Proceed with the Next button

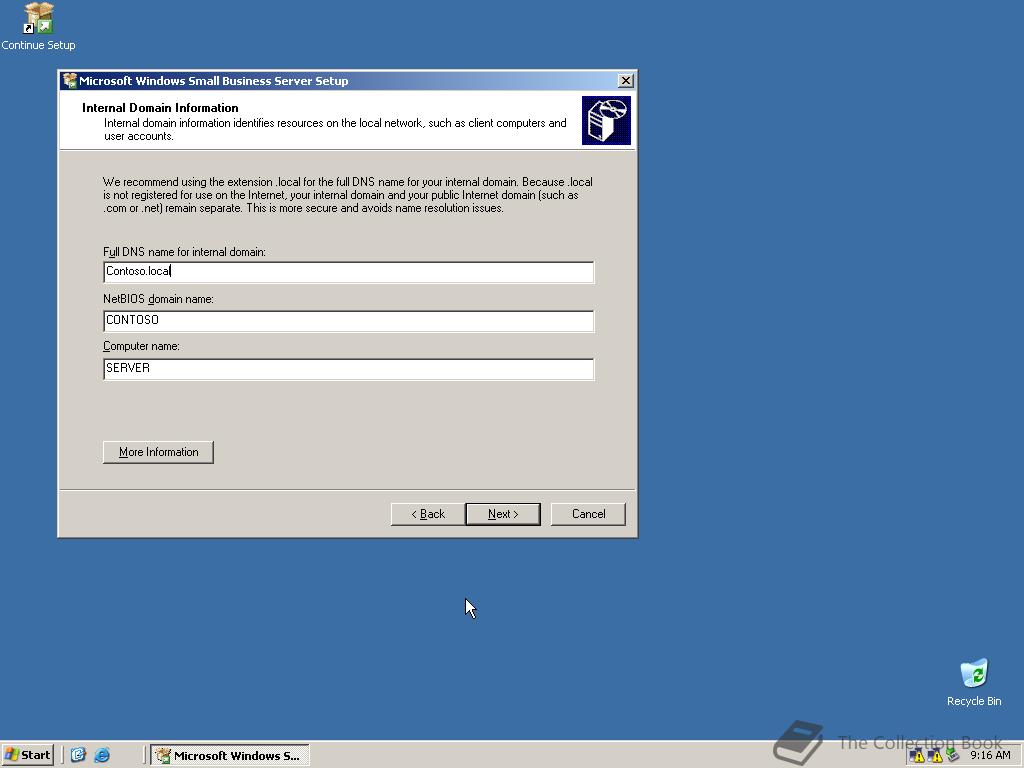point(503,514)
